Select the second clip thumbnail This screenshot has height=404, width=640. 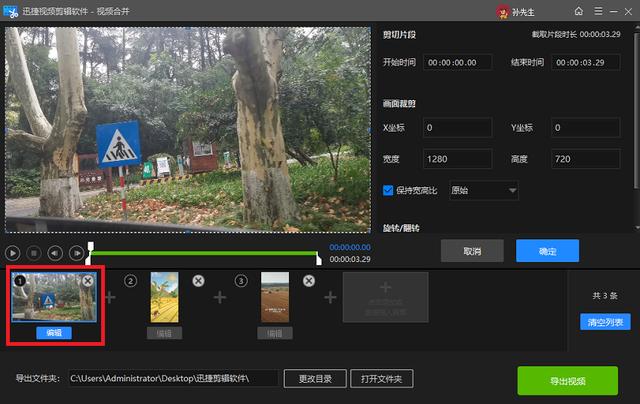coord(164,297)
